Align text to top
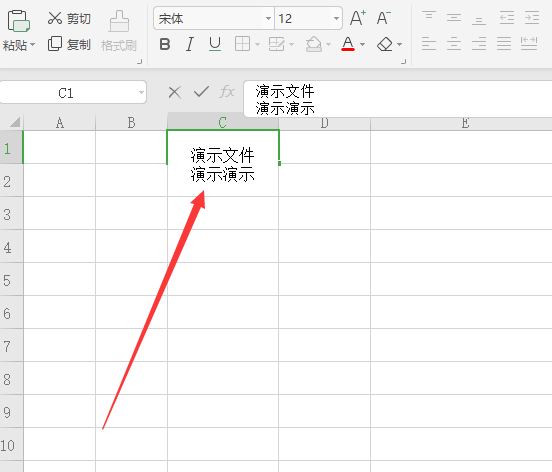This screenshot has width=552, height=472. 429,17
